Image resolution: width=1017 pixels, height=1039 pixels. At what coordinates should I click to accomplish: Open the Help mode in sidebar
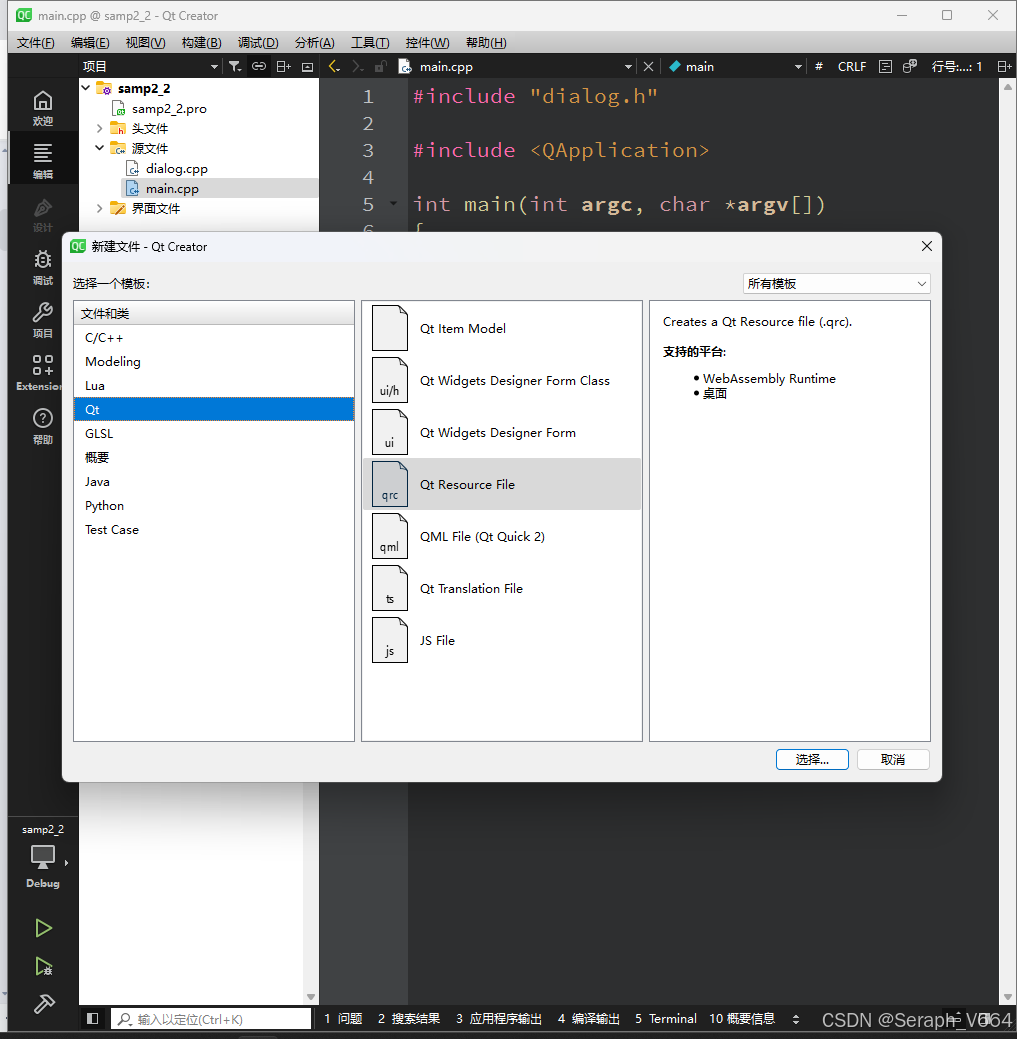43,426
